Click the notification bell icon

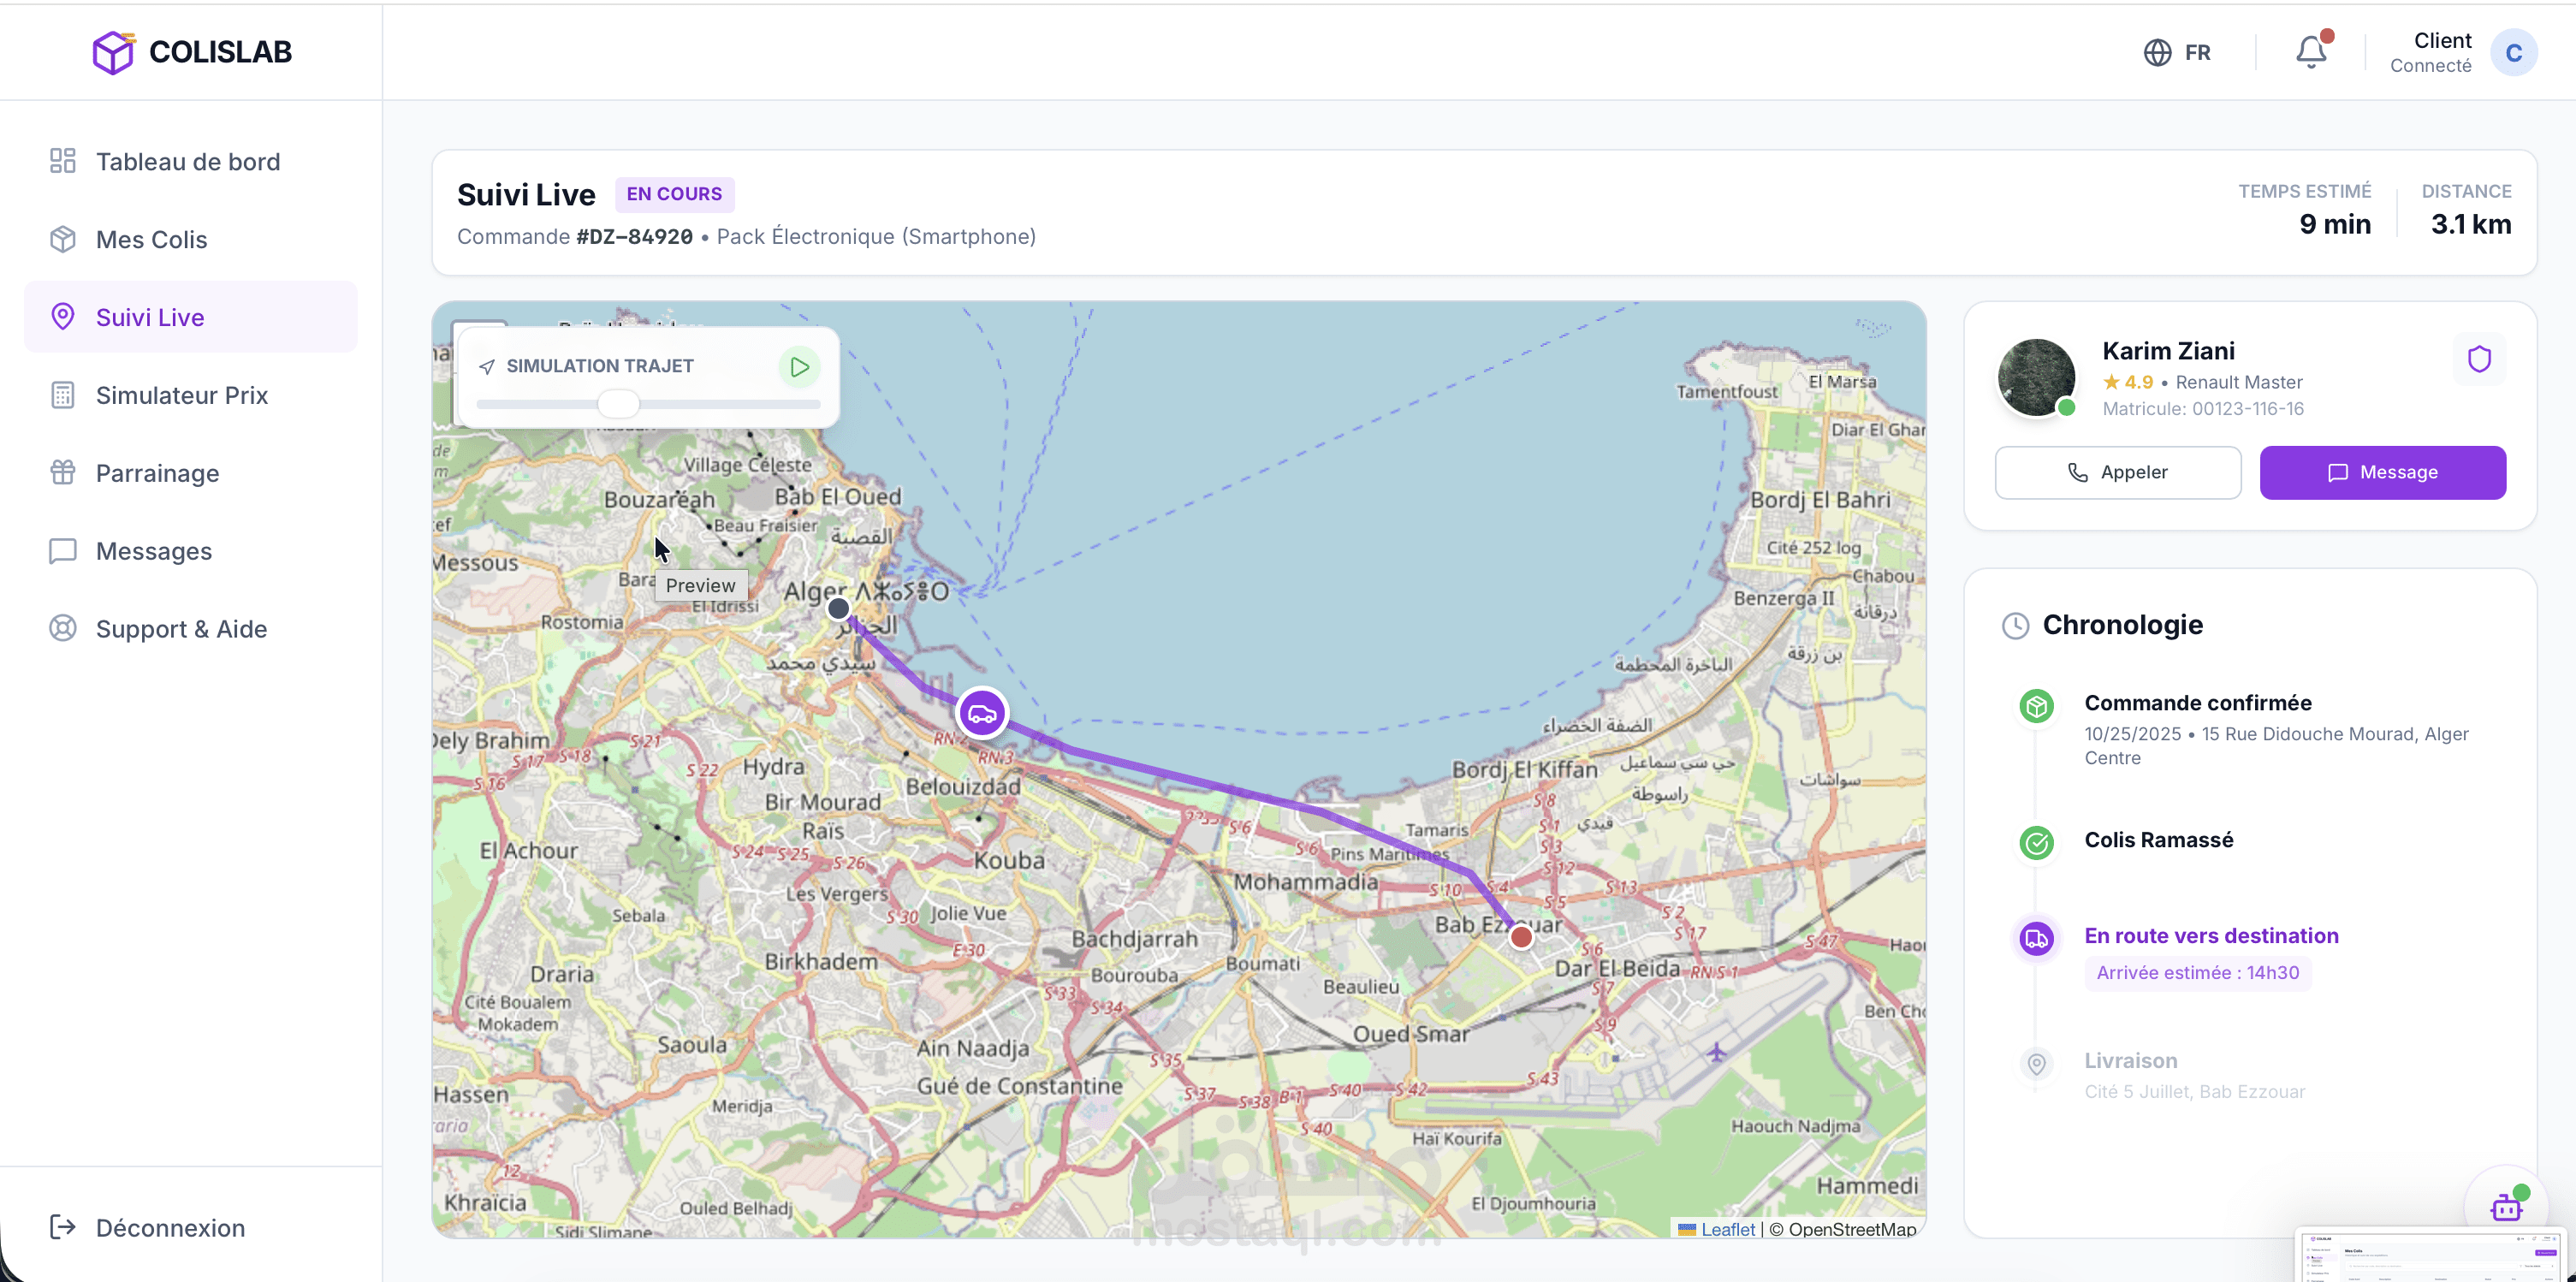click(x=2310, y=52)
